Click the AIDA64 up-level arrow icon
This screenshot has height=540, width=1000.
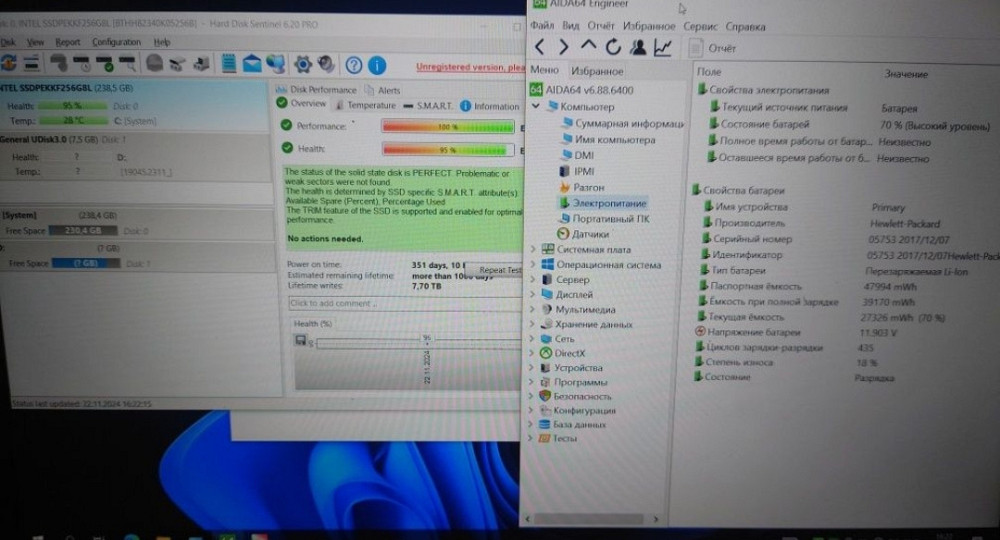click(589, 46)
